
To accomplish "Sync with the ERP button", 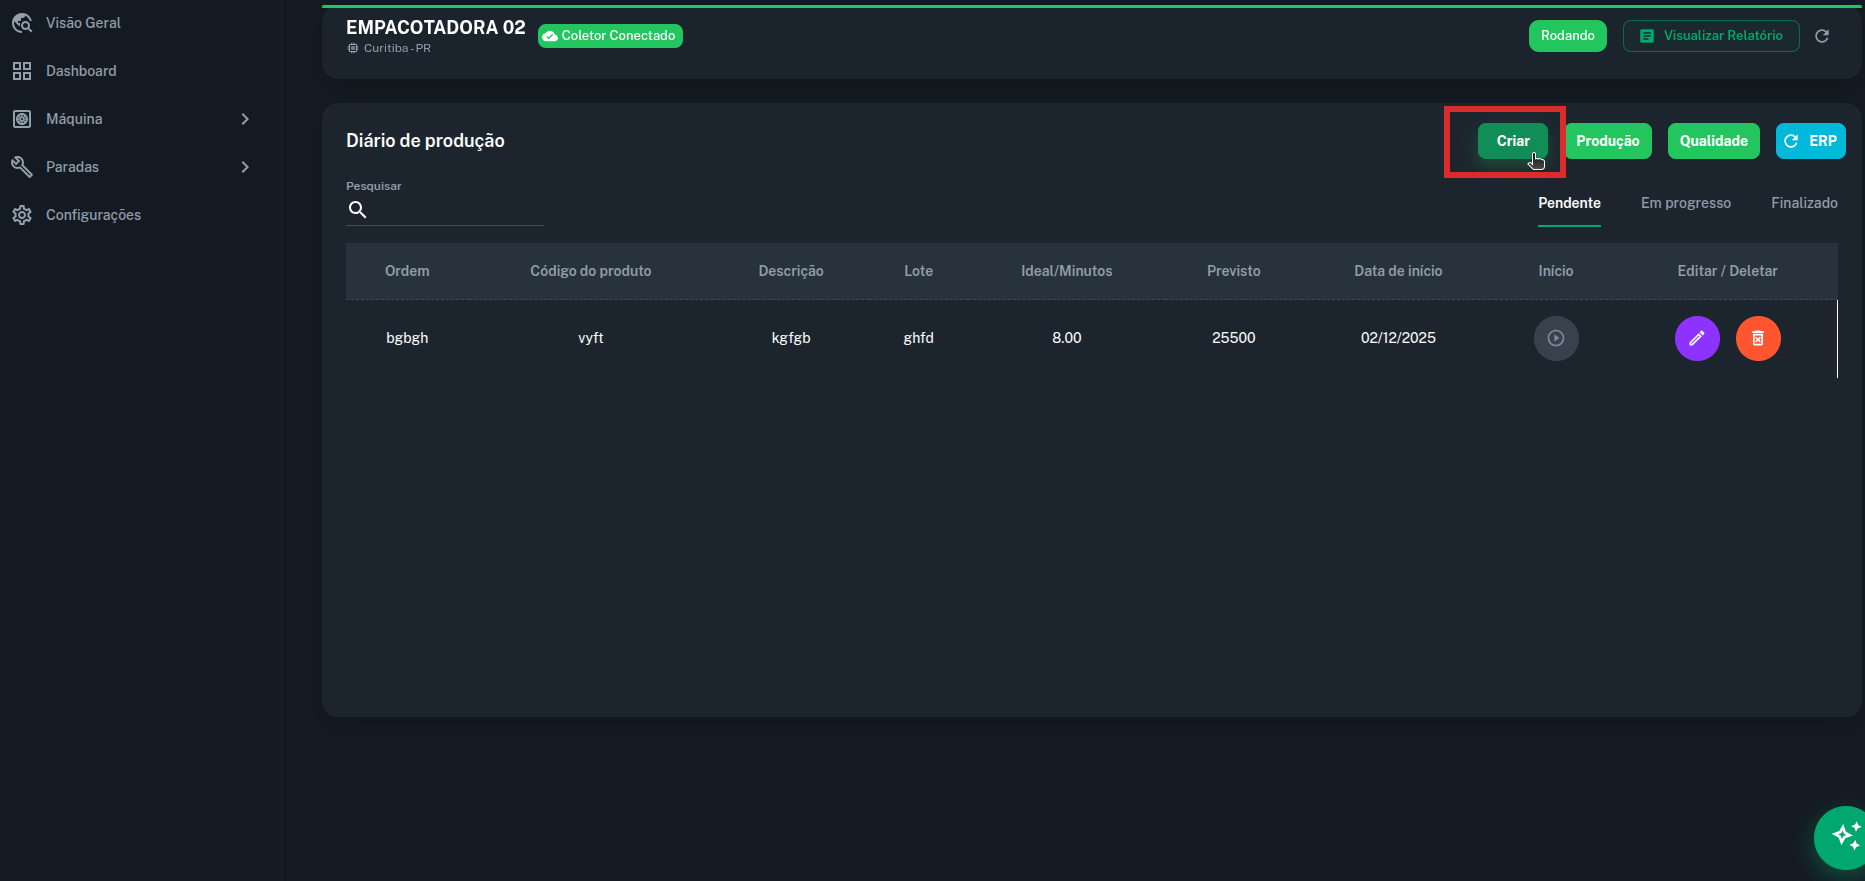I will pos(1810,141).
